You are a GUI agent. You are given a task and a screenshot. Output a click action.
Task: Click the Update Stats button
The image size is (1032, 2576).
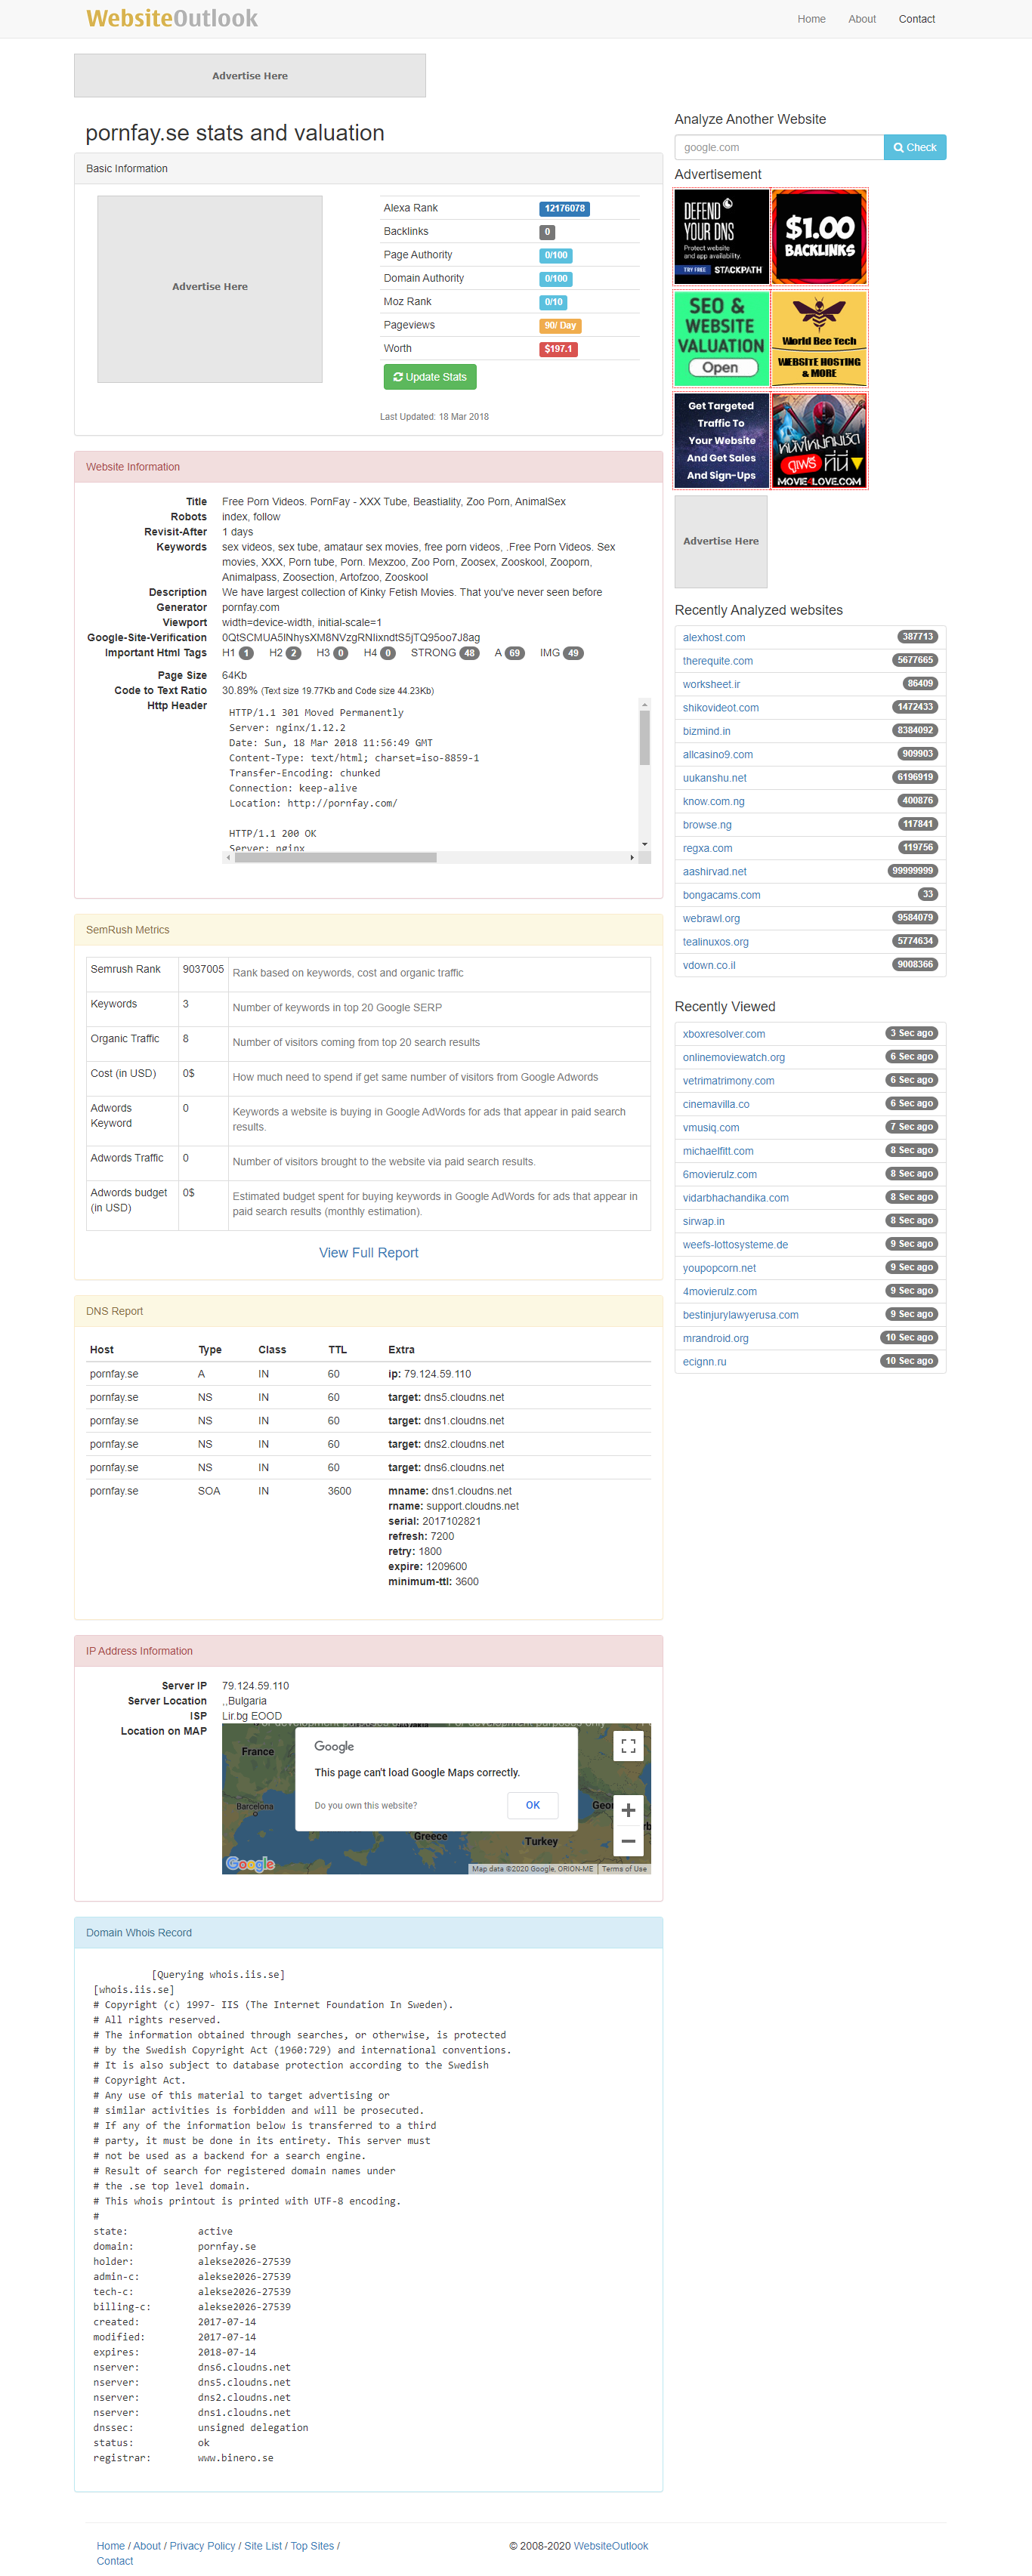click(430, 377)
